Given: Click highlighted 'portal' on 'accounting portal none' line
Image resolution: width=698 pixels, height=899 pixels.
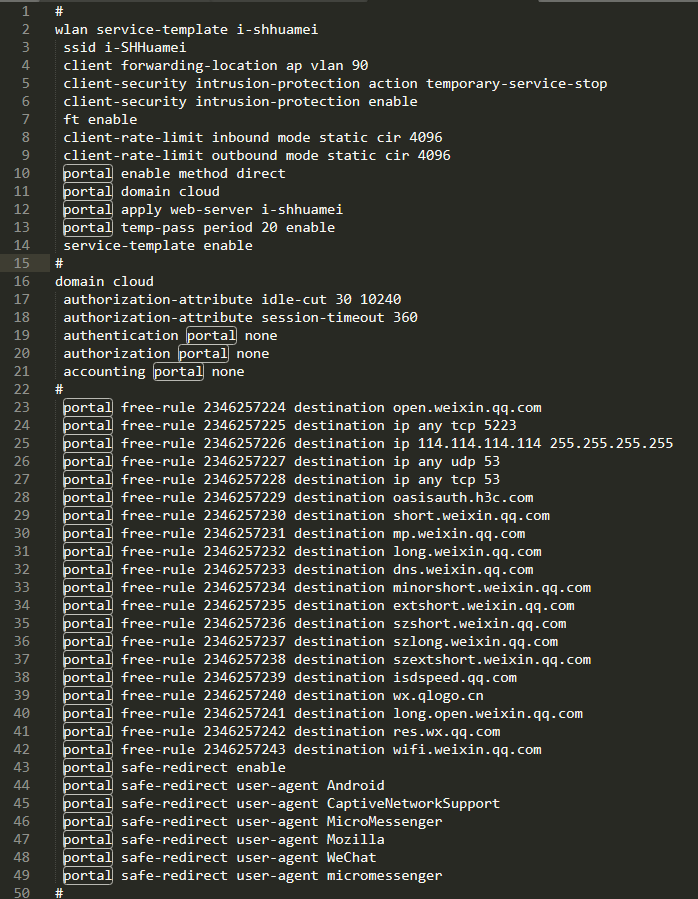Looking at the screenshot, I should (178, 372).
